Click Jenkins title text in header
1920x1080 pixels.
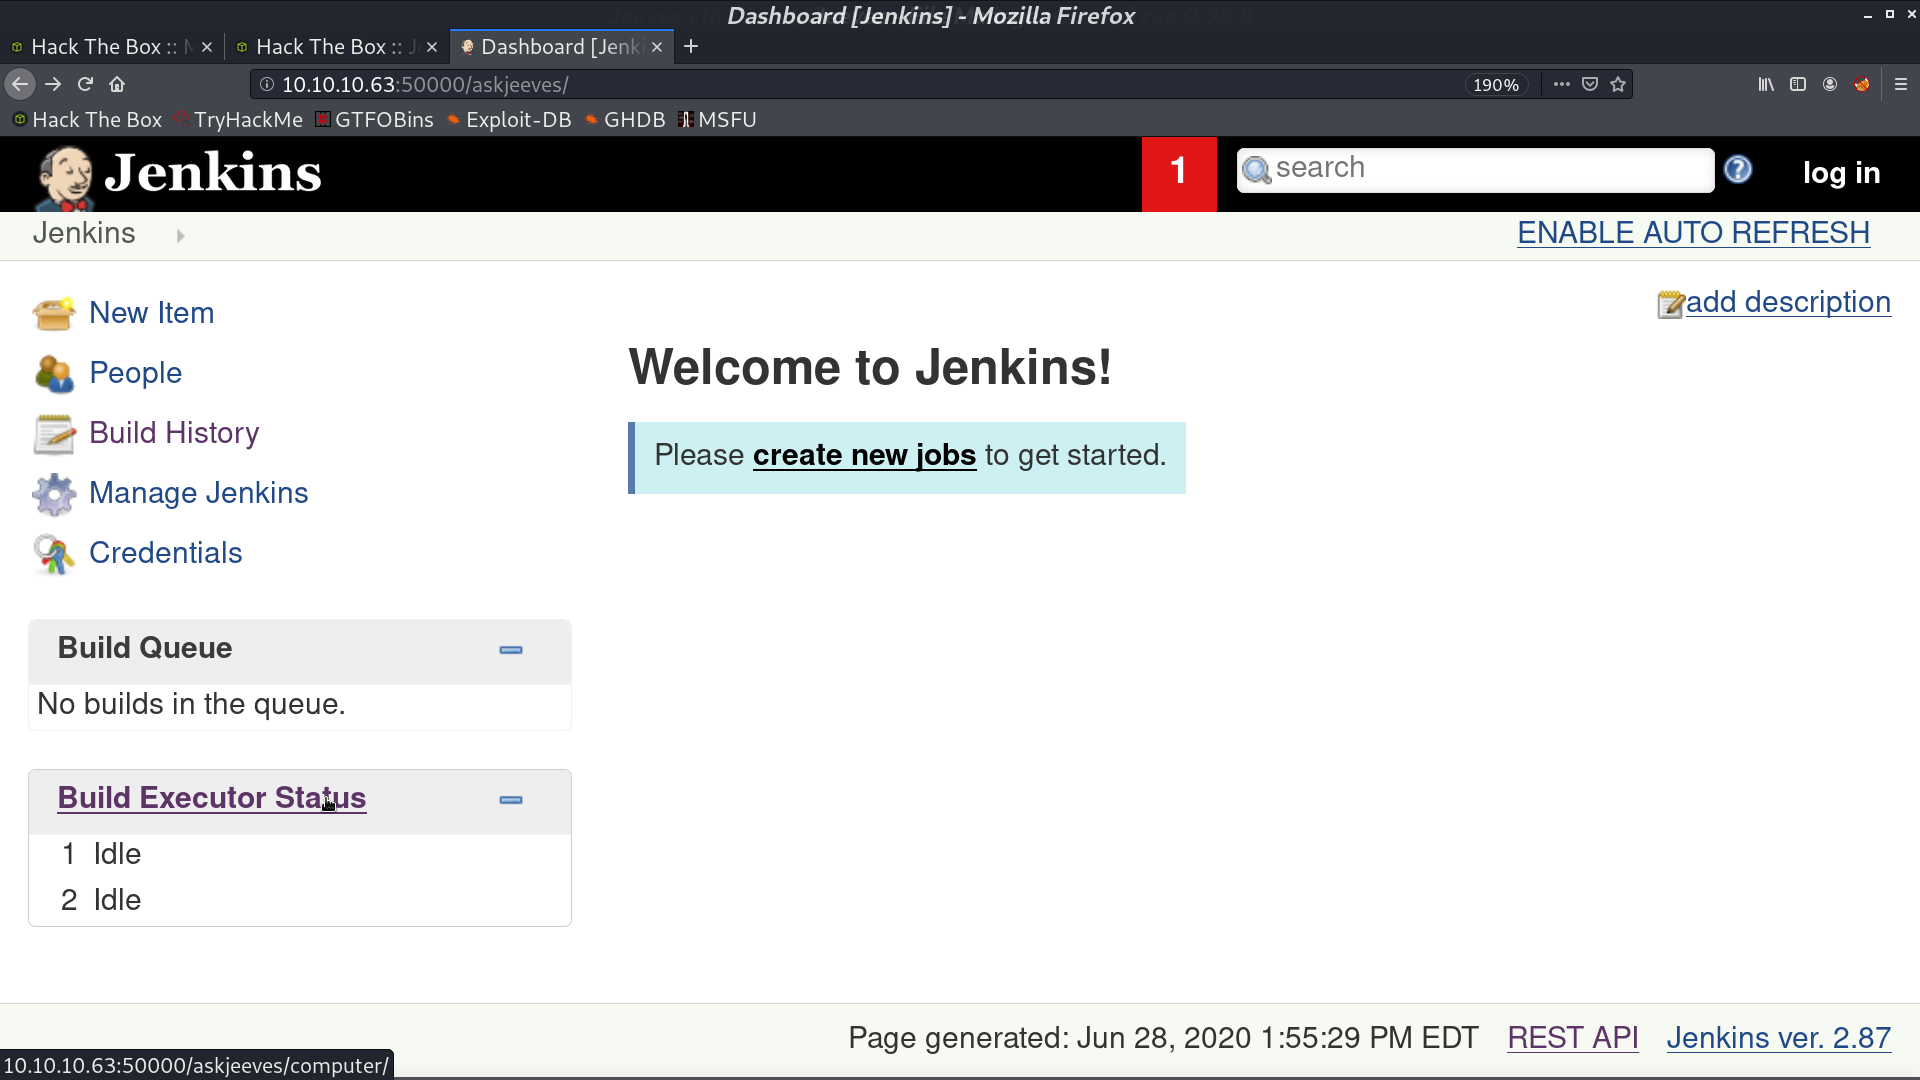point(213,173)
